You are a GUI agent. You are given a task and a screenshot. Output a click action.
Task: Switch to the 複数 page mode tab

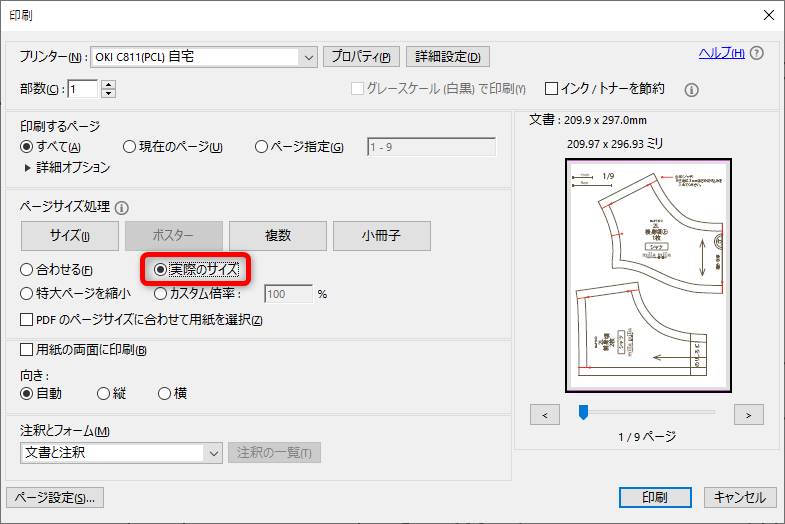click(277, 236)
